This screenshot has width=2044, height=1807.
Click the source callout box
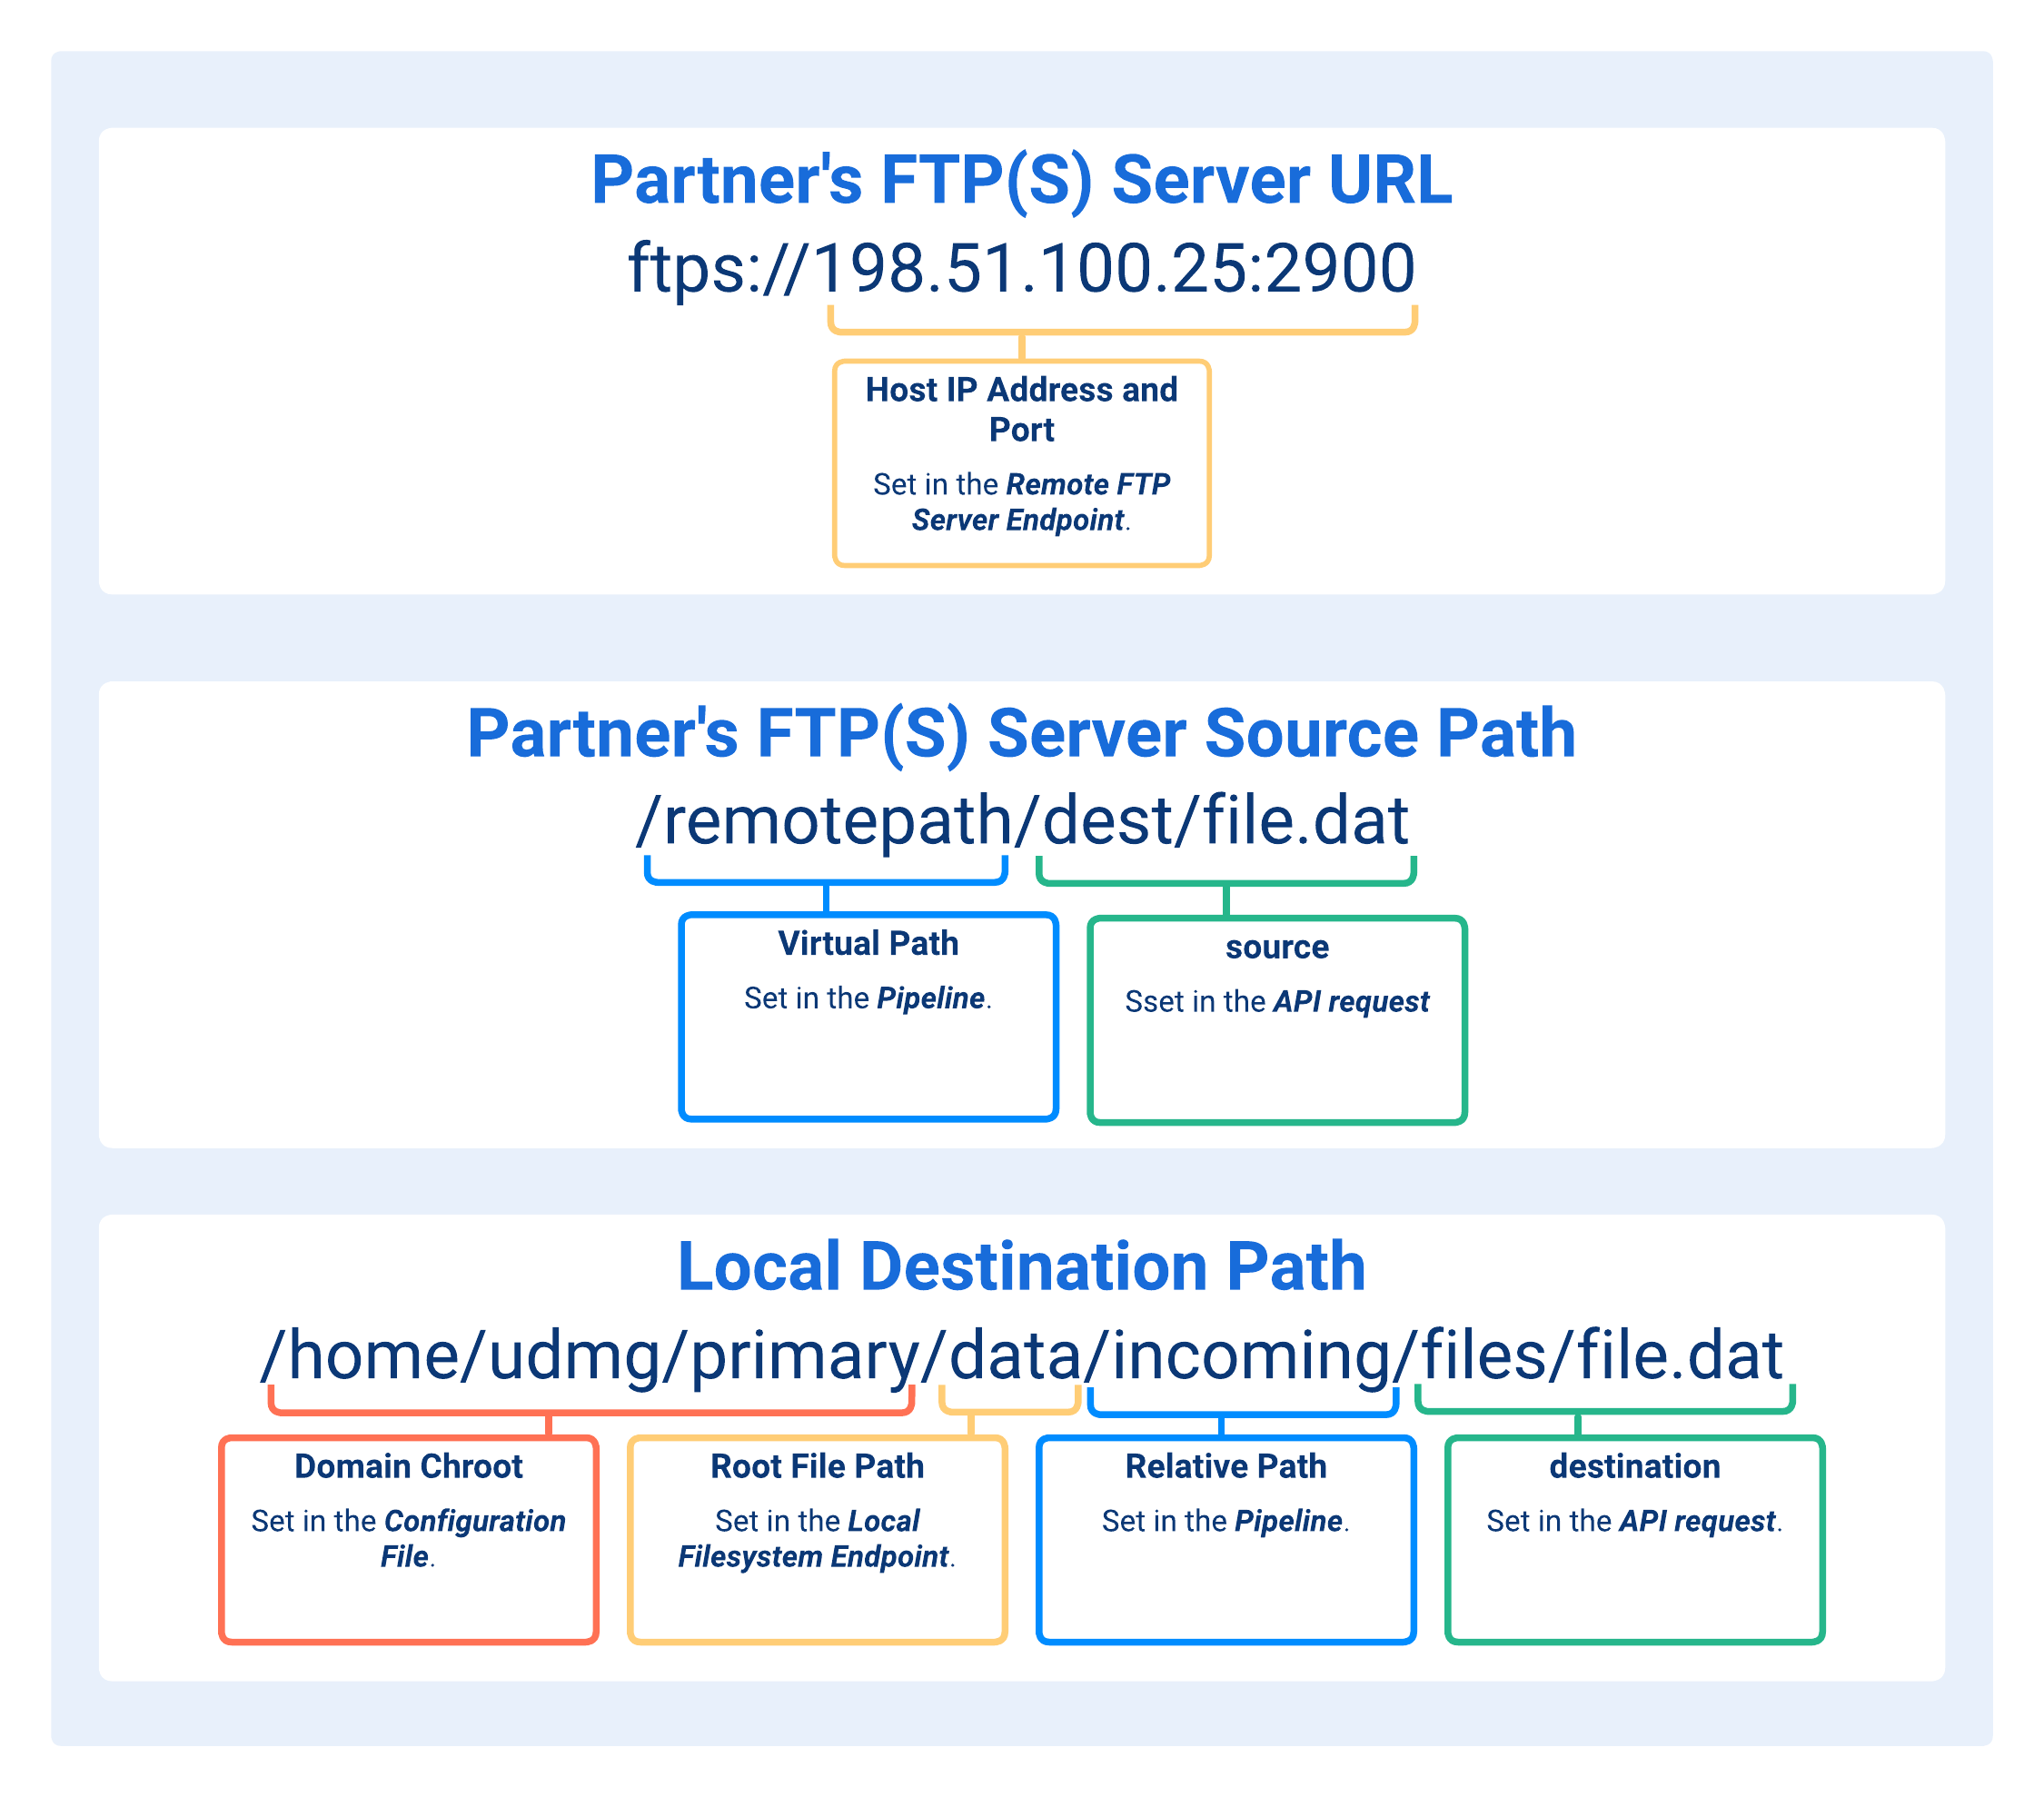1277,1012
